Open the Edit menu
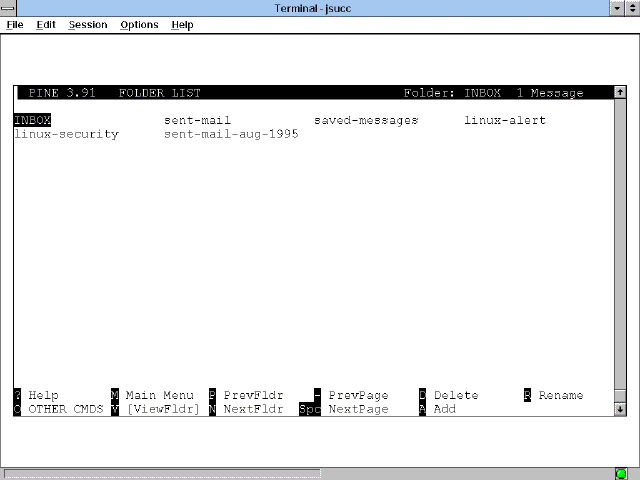The image size is (640, 480). point(46,25)
